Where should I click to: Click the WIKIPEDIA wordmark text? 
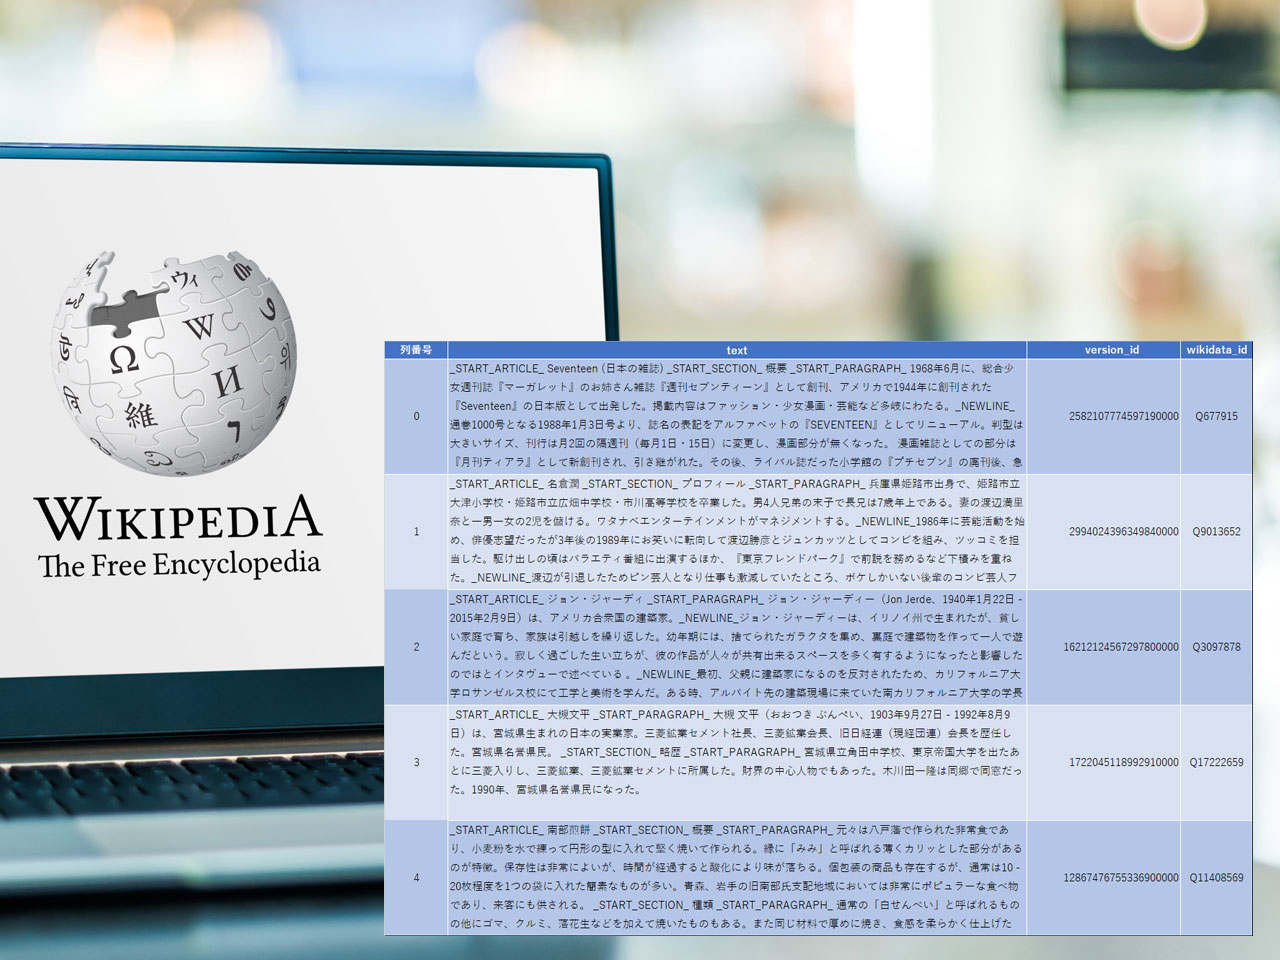178,519
